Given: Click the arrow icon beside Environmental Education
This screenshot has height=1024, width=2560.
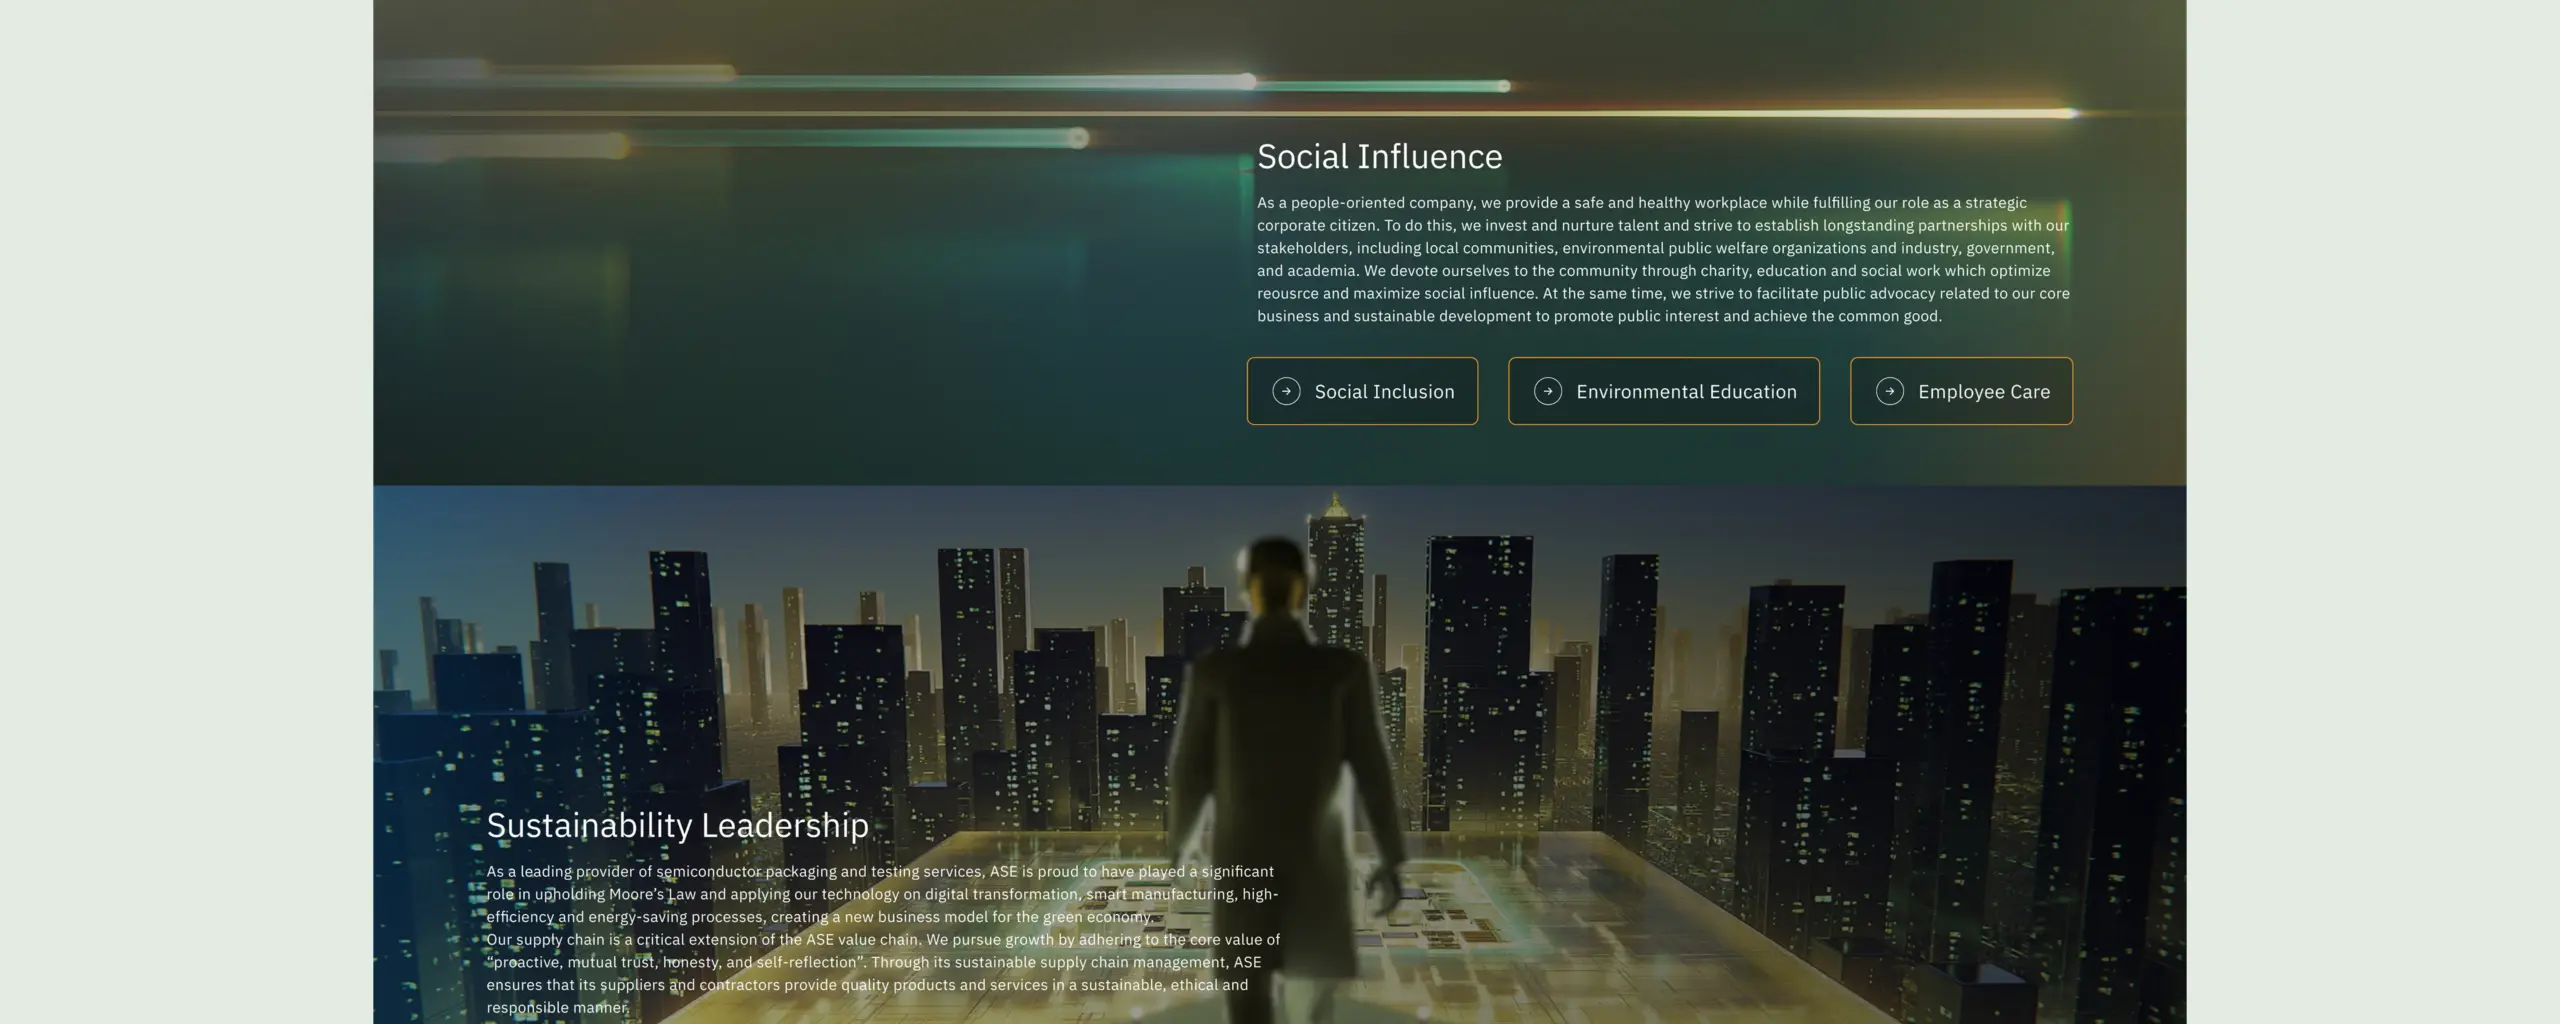Looking at the screenshot, I should [x=1547, y=391].
